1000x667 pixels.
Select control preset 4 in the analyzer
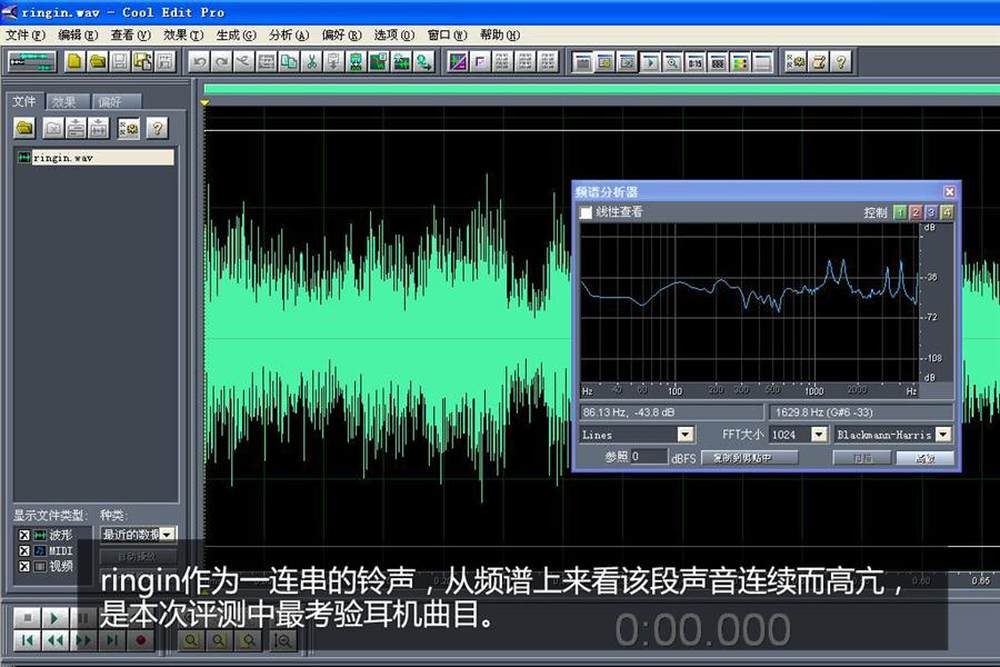click(946, 212)
